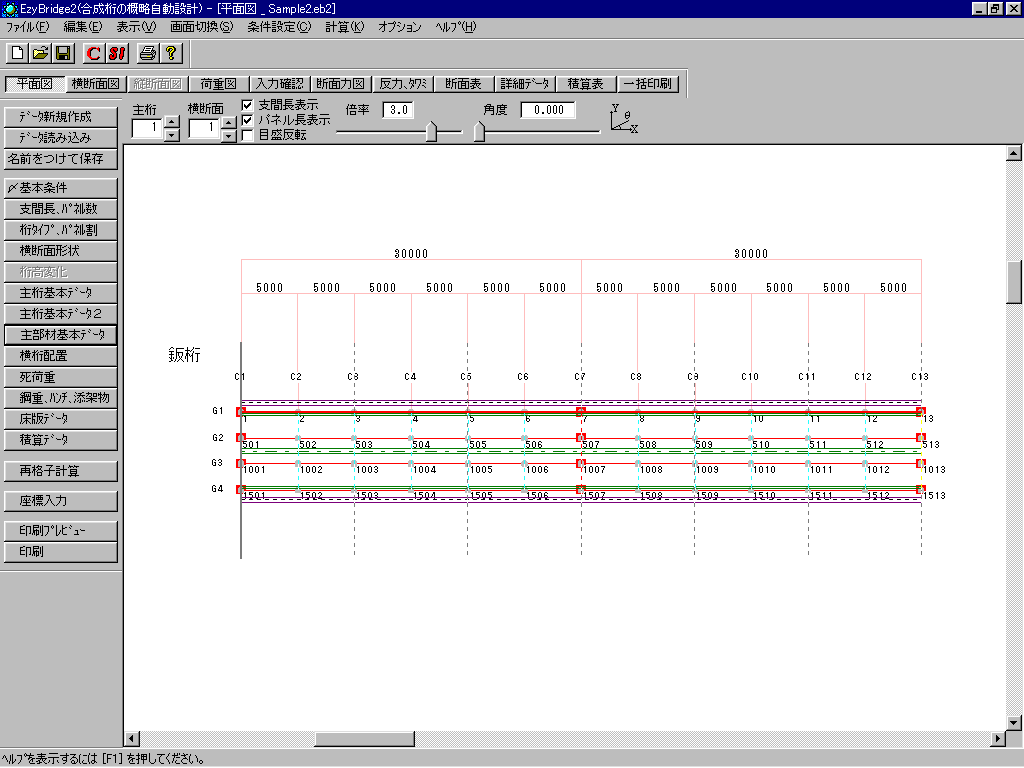Image resolution: width=1024 pixels, height=768 pixels.
Task: Click the 印刷プレビュー button
Action: [x=61, y=531]
